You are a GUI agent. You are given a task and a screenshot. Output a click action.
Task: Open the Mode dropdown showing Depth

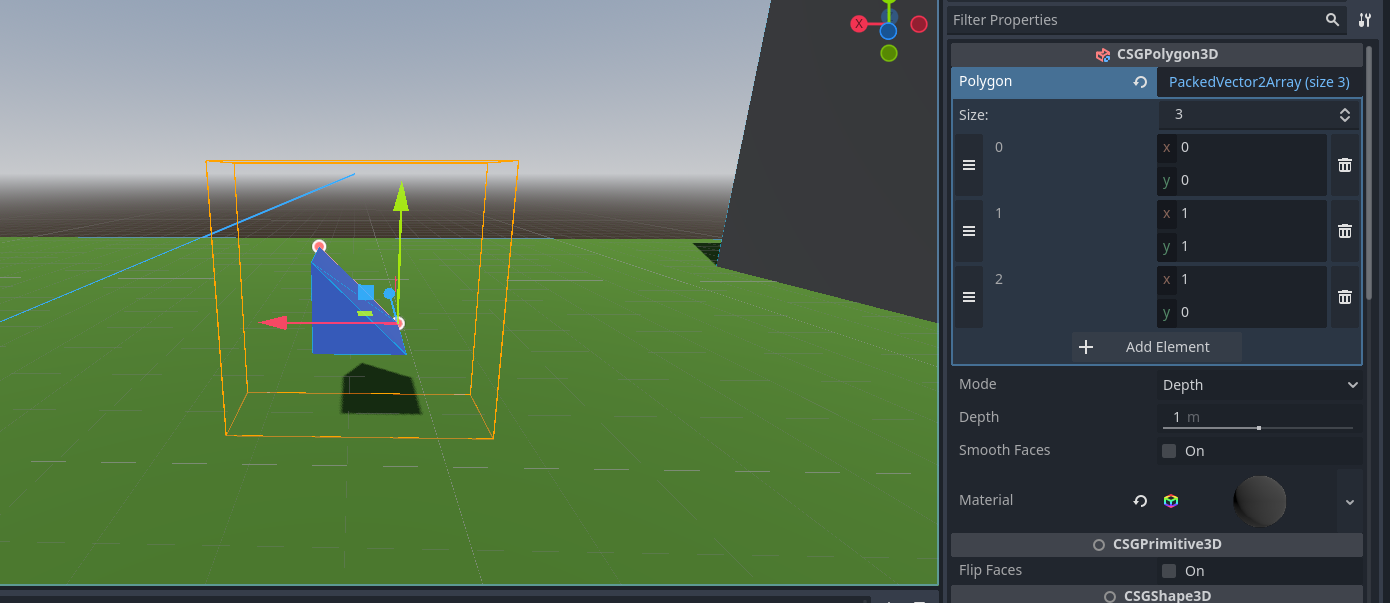point(1258,384)
